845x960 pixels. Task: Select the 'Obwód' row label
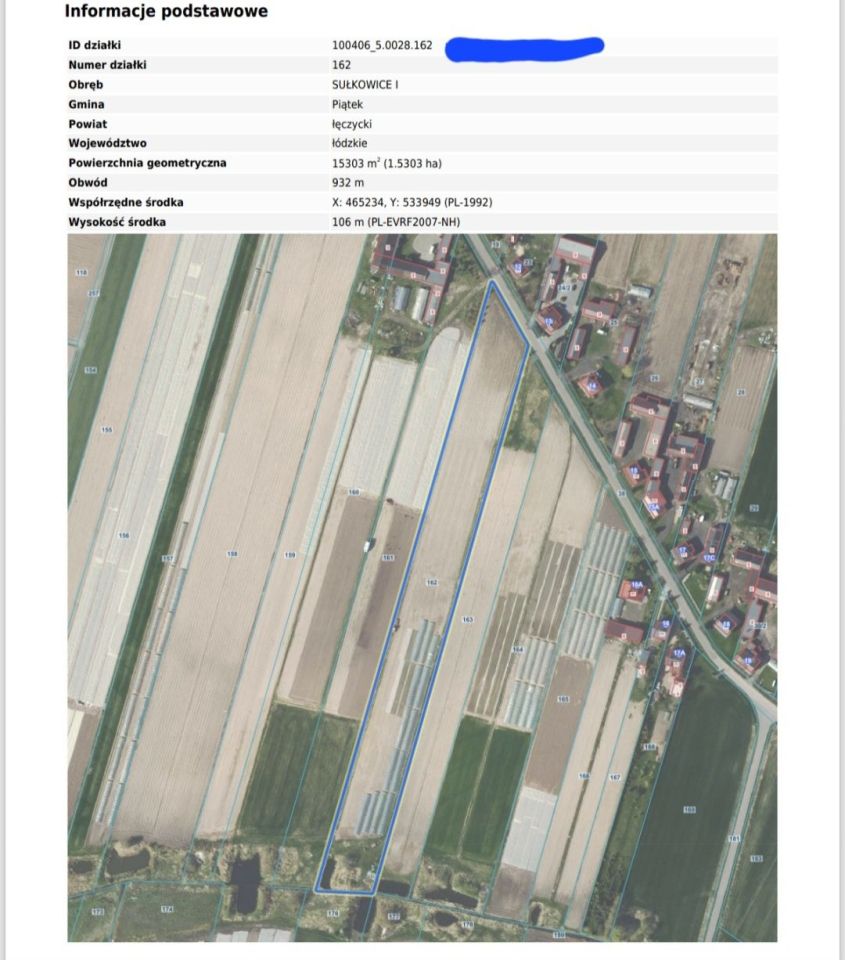click(88, 182)
